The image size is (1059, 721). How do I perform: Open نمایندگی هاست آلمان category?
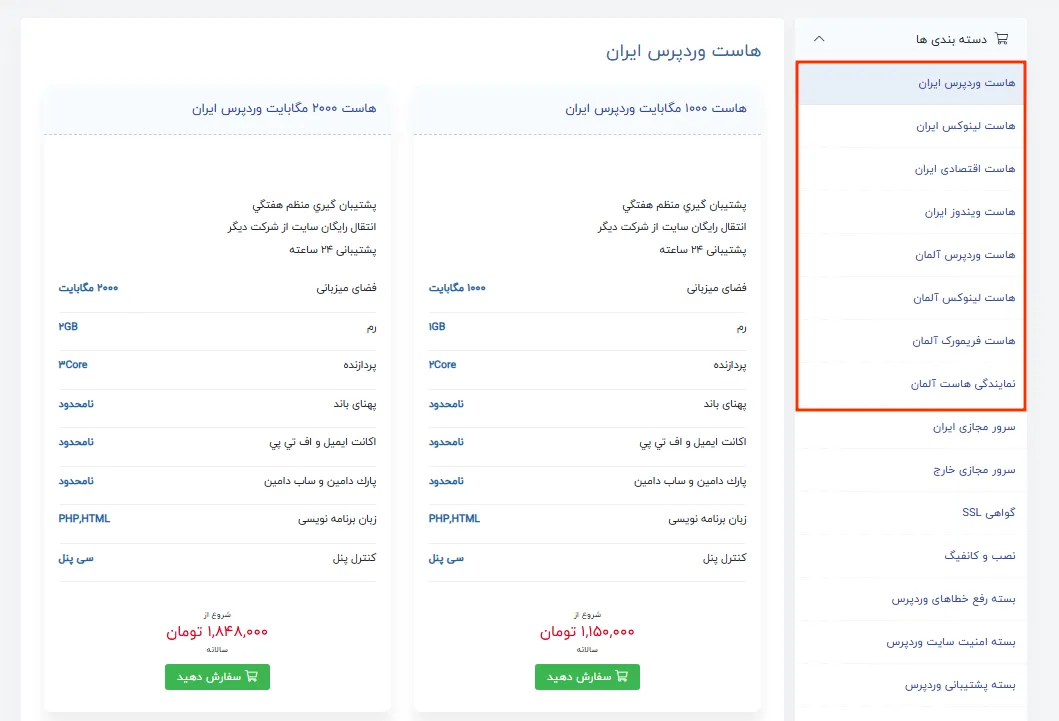pos(911,384)
